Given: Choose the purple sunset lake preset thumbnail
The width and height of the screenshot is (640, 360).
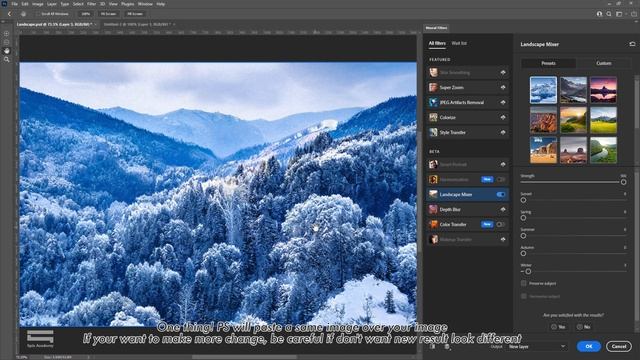Looking at the screenshot, I should coord(603,90).
